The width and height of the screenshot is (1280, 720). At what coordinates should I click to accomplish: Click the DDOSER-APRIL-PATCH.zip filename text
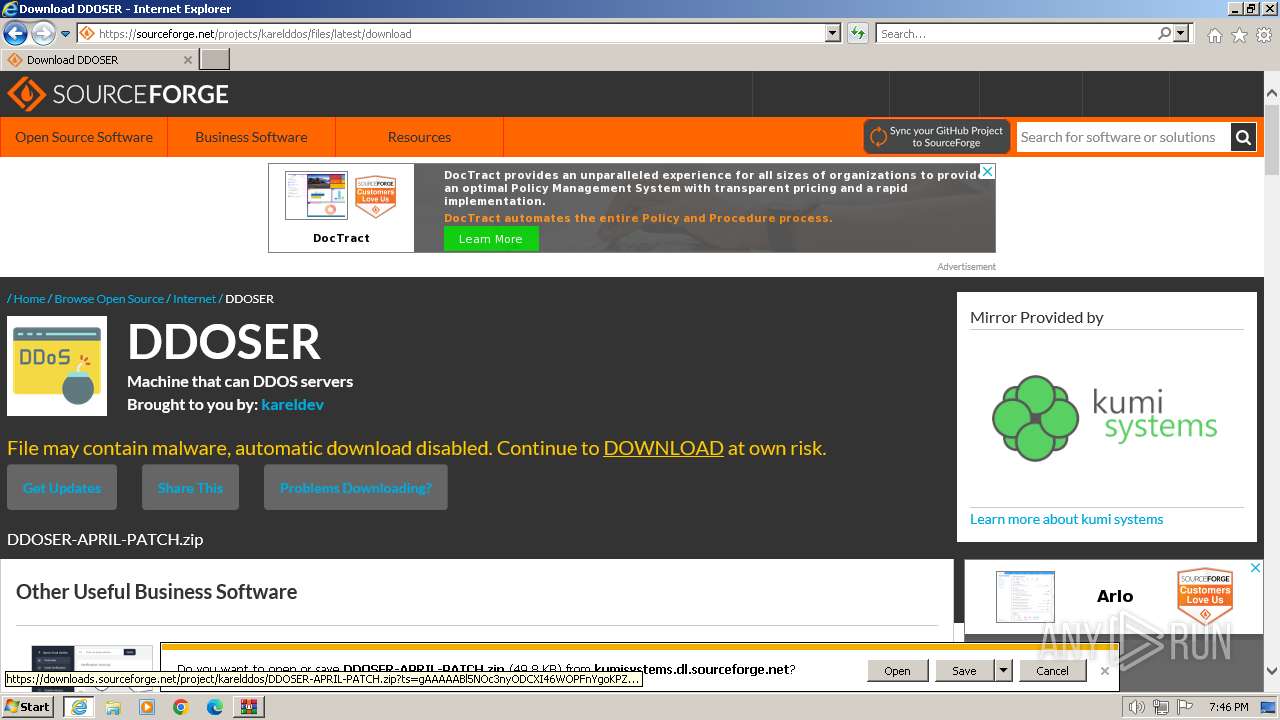105,539
